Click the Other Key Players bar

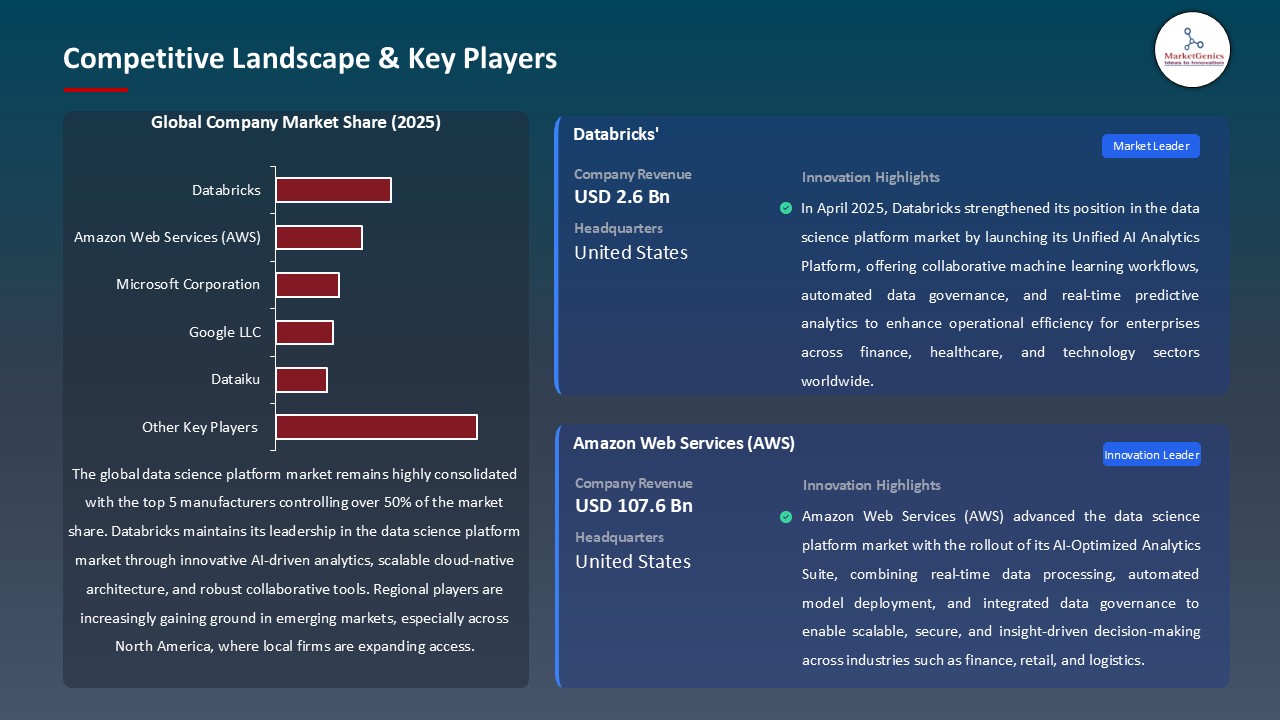376,426
